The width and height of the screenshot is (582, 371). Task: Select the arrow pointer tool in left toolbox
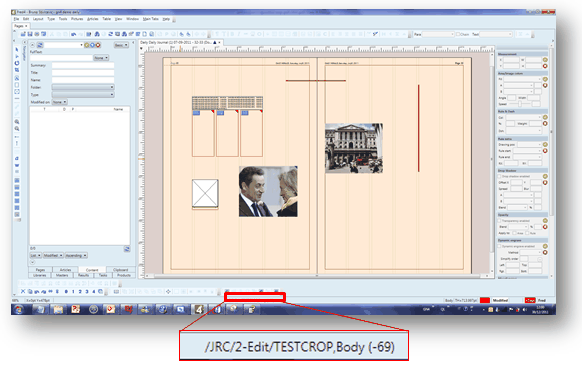(x=17, y=49)
